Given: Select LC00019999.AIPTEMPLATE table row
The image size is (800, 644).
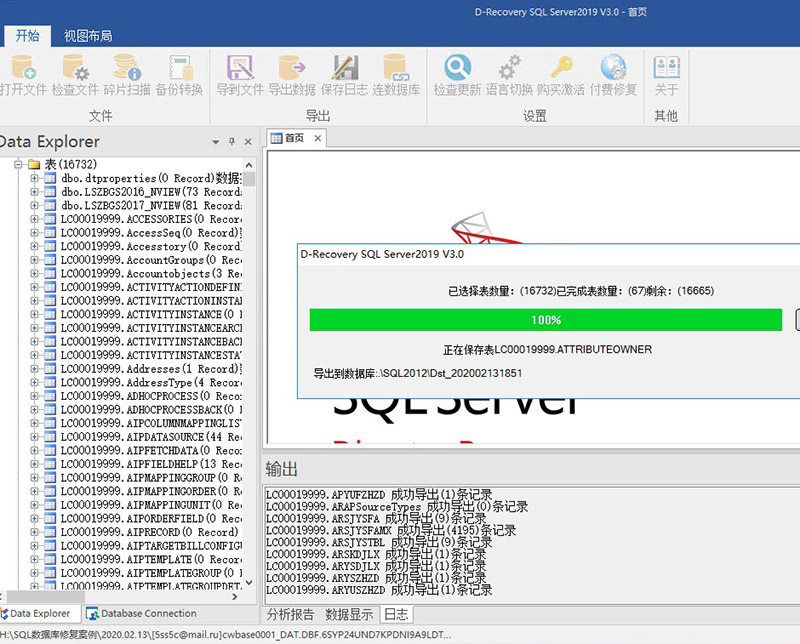Looking at the screenshot, I should tap(151, 559).
